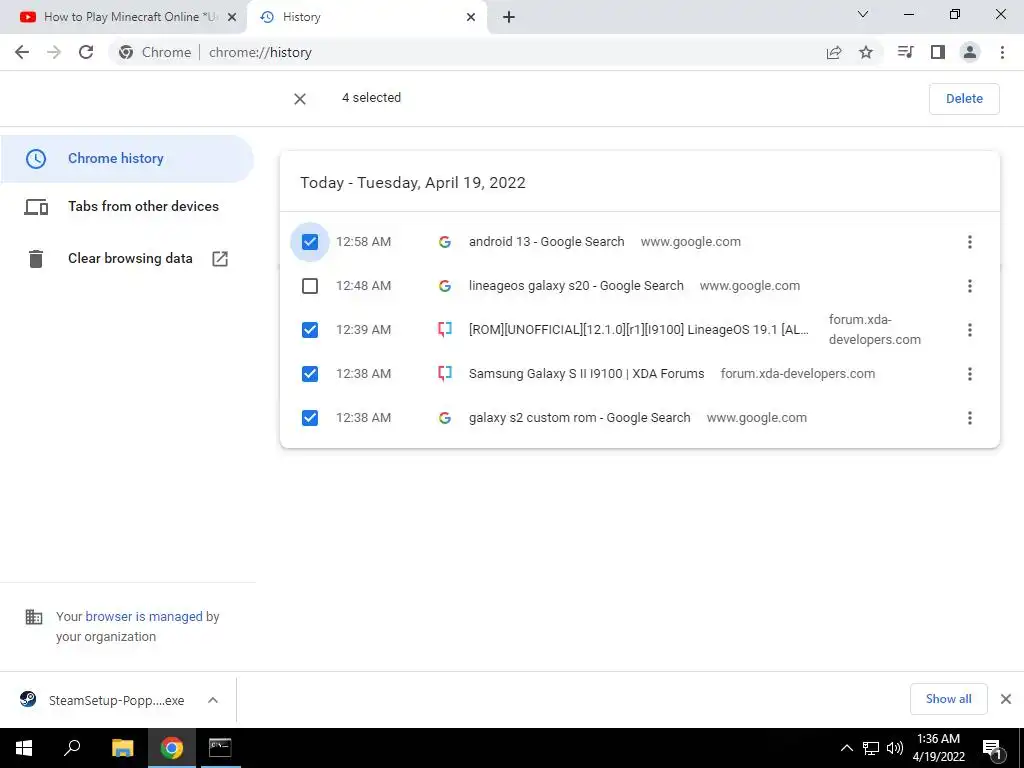1024x768 pixels.
Task: Open network status tray icon
Action: [x=871, y=748]
